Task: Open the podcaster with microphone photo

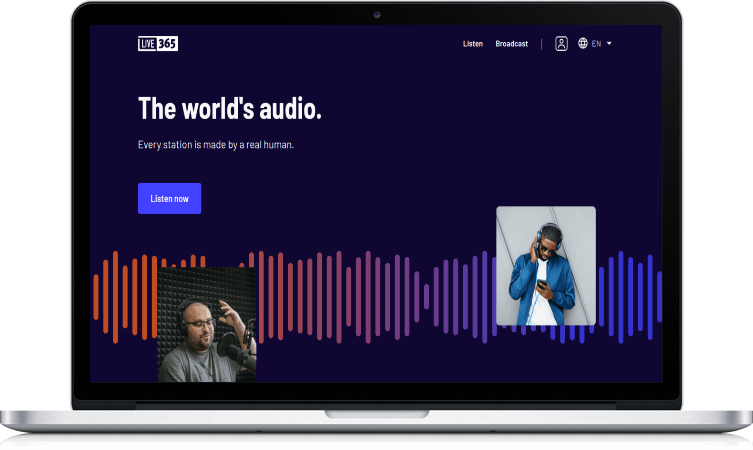Action: point(207,324)
